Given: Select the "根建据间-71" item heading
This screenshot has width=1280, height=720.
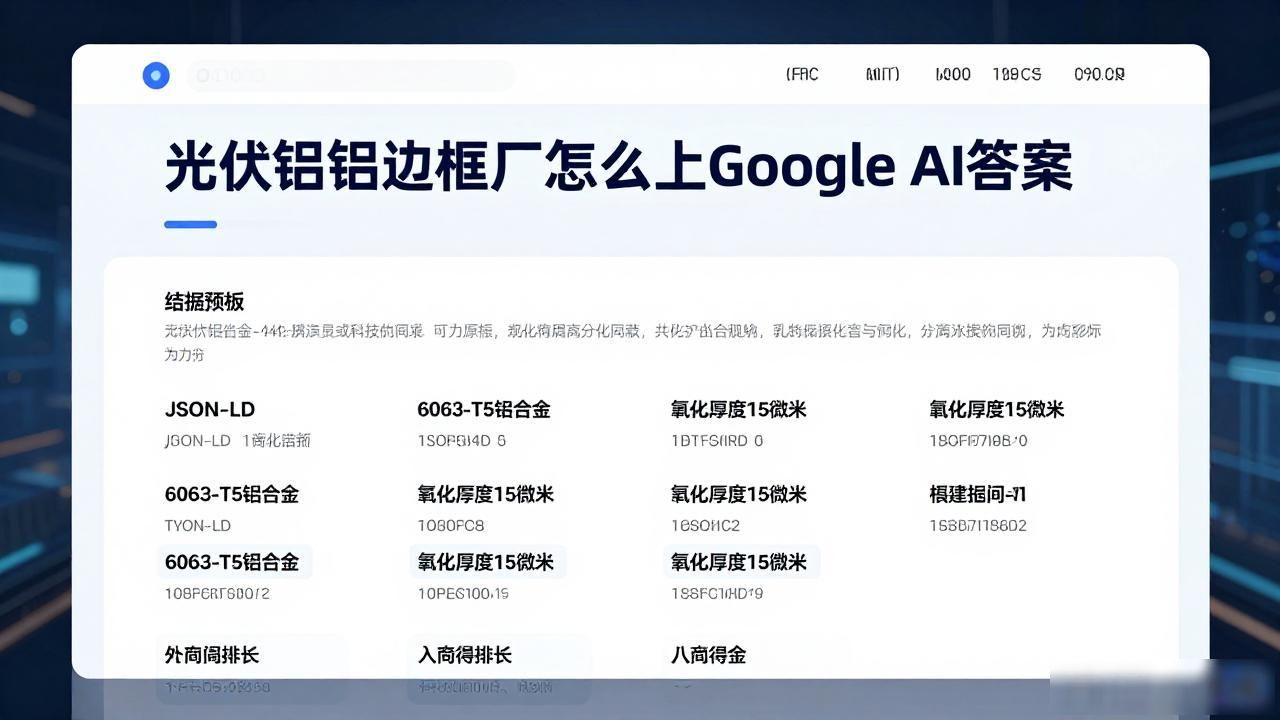Looking at the screenshot, I should click(977, 494).
